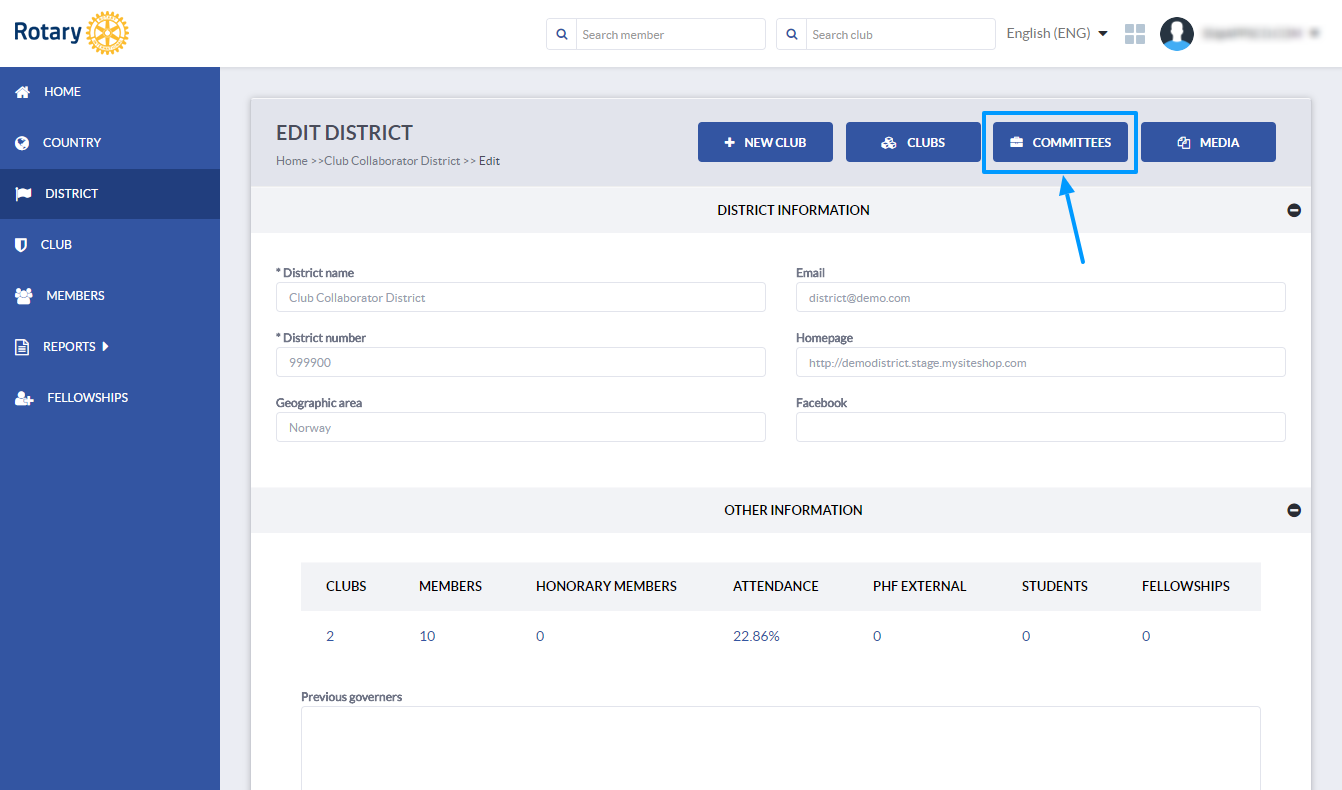Click the Club shield icon

pos(21,245)
